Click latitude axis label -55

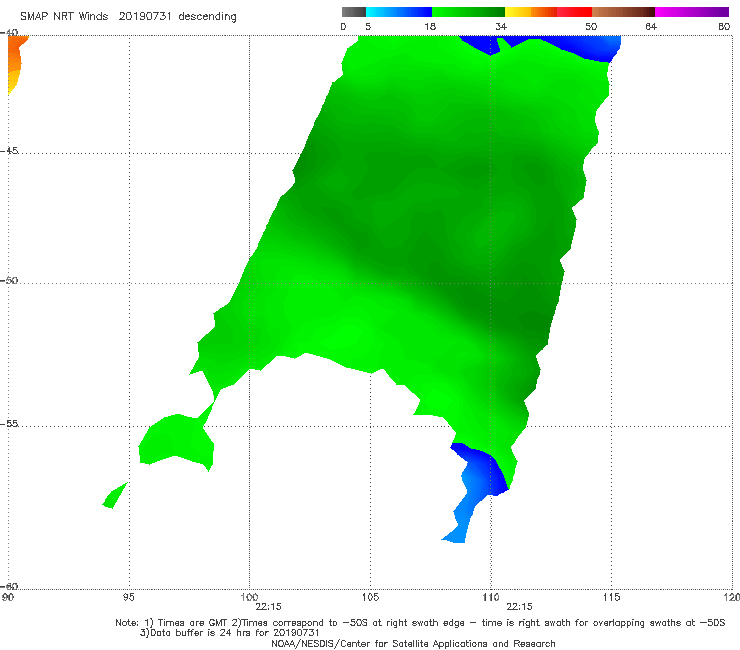9,423
